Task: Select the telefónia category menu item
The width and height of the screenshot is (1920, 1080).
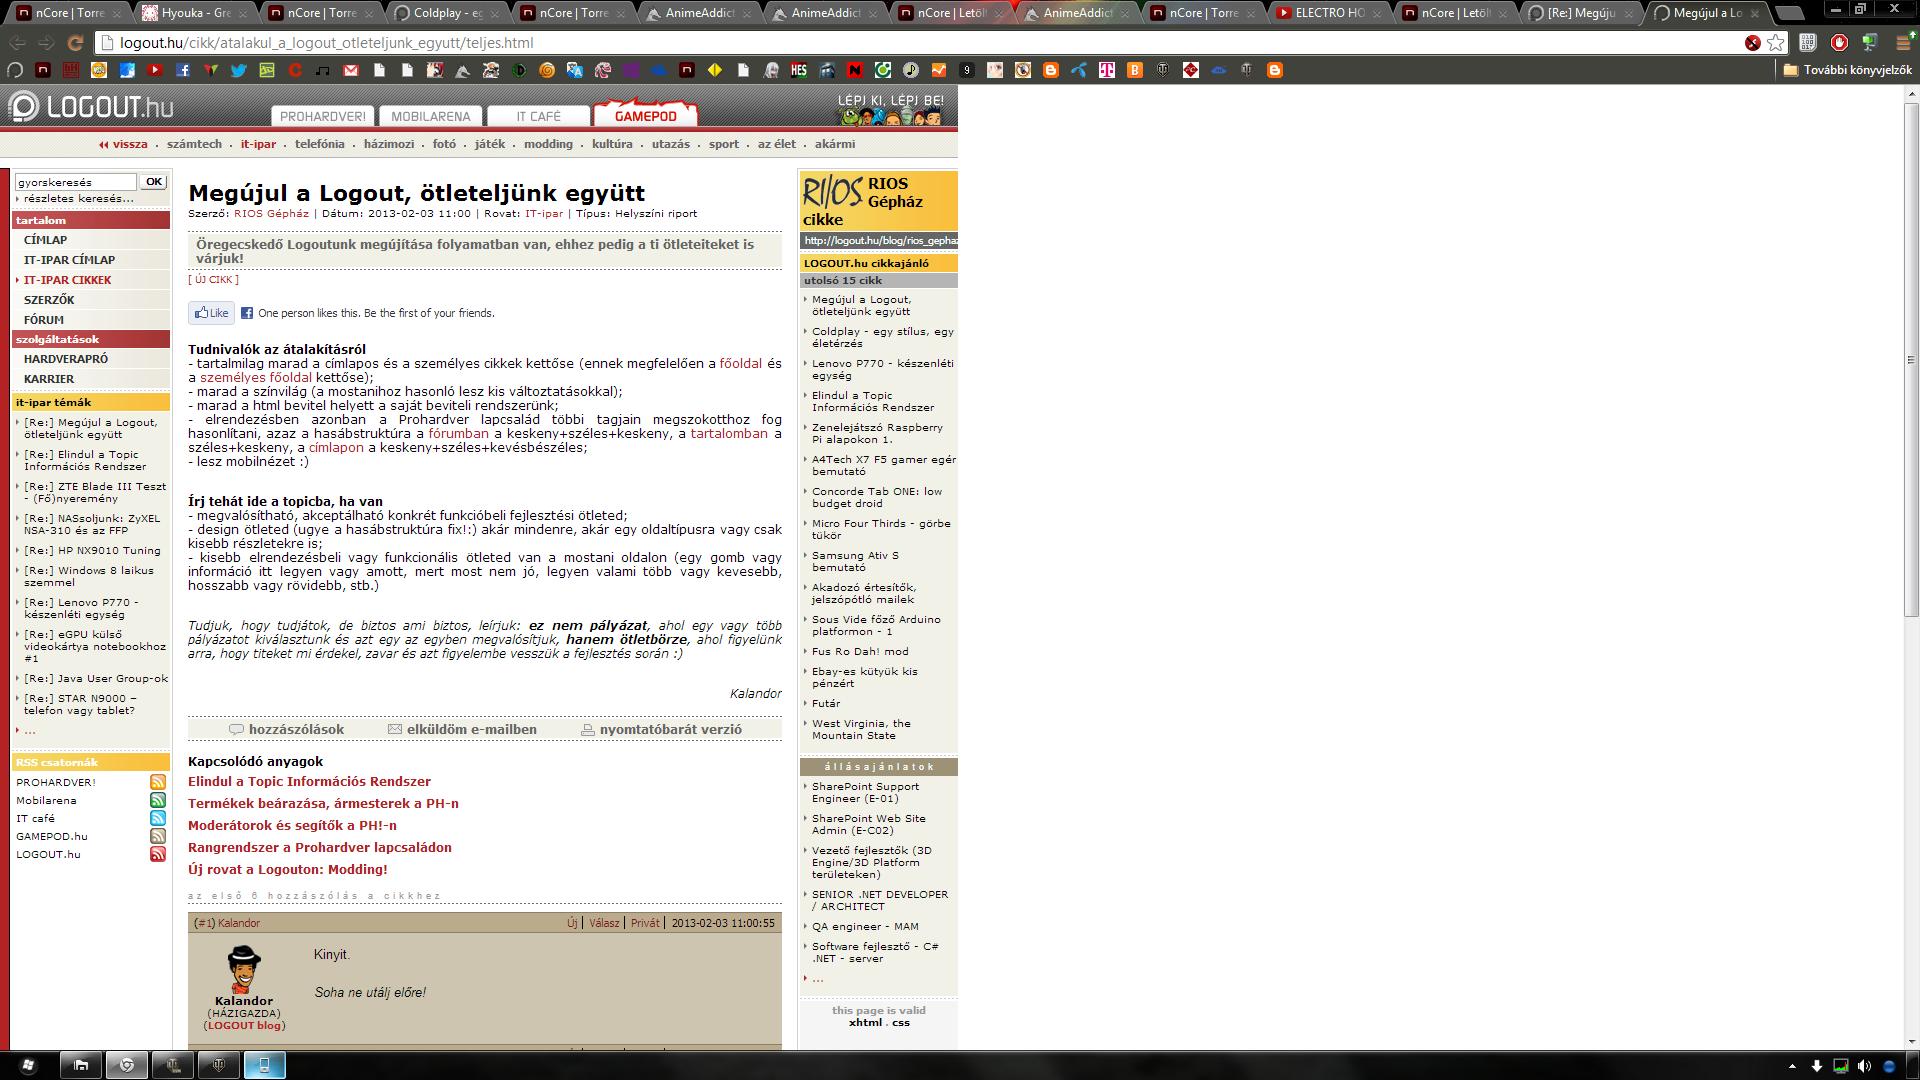Action: pyautogui.click(x=319, y=144)
